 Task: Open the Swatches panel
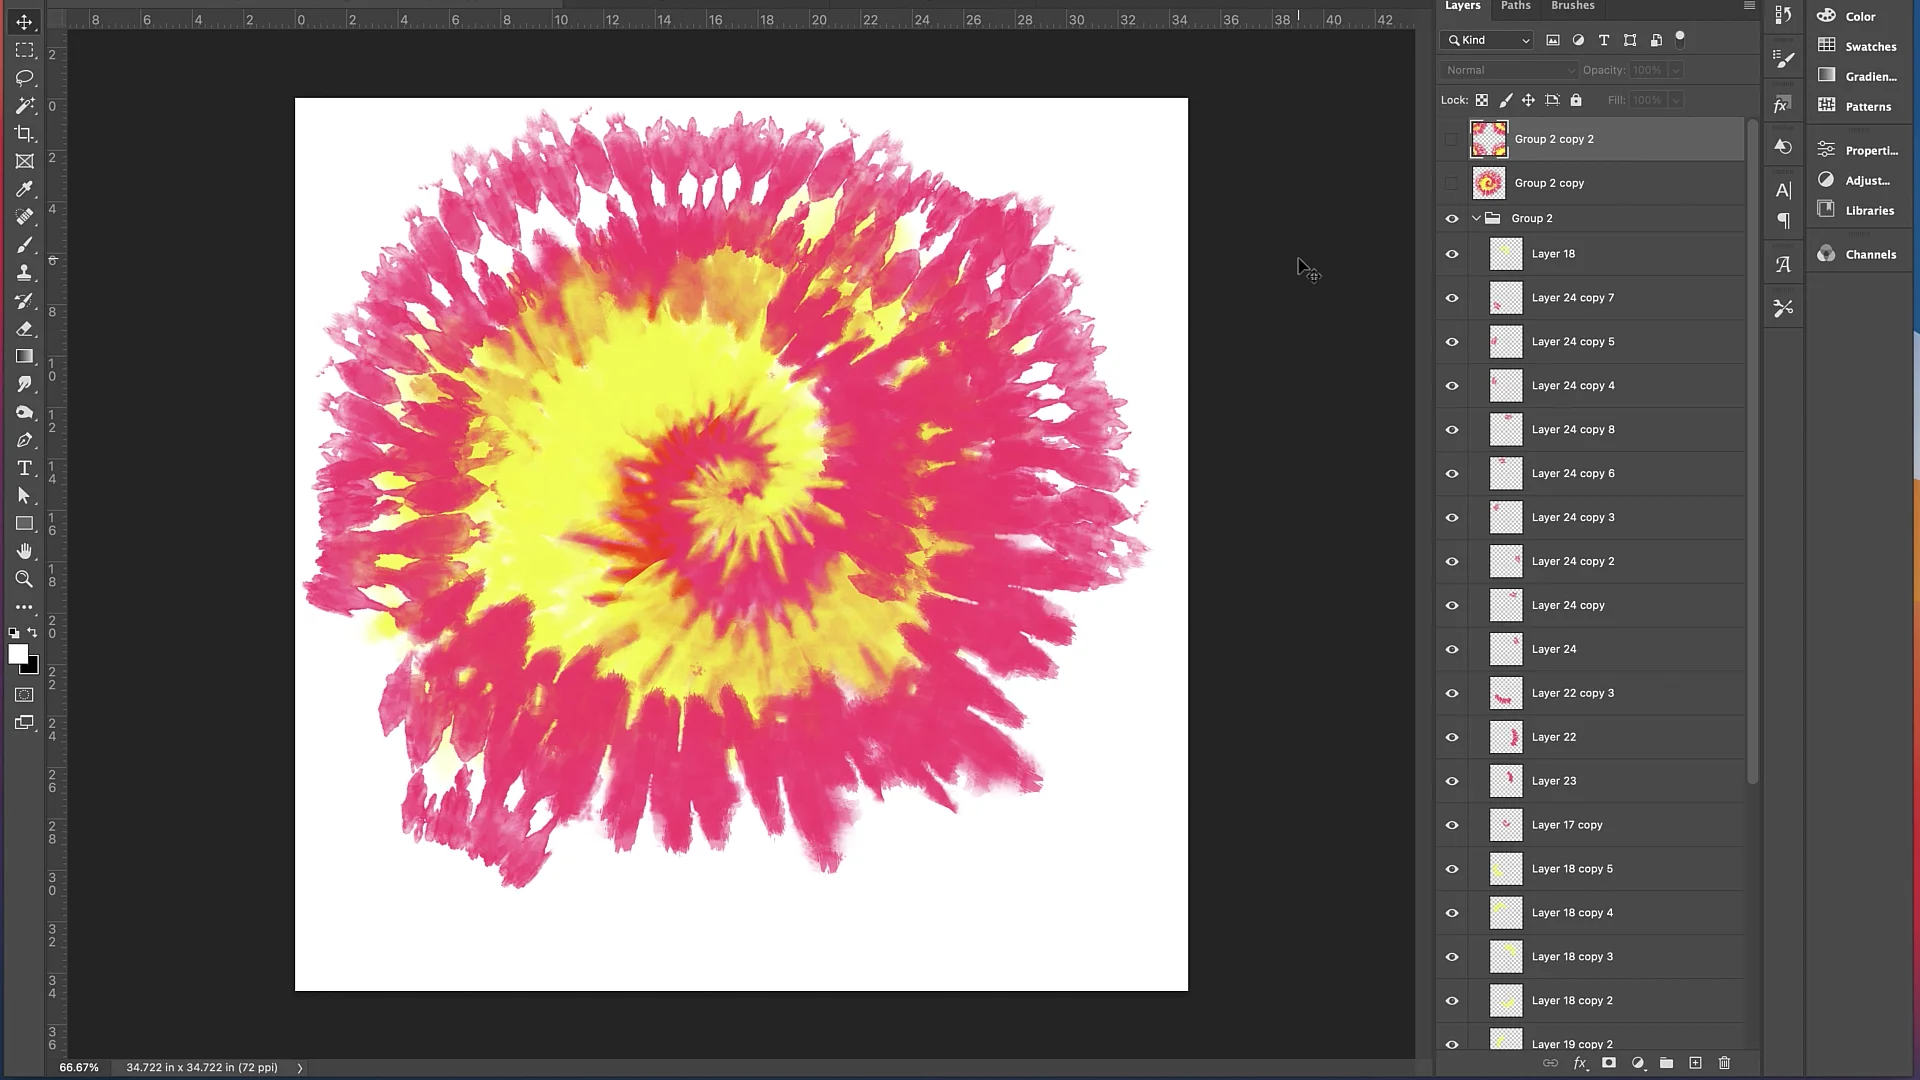[1857, 46]
